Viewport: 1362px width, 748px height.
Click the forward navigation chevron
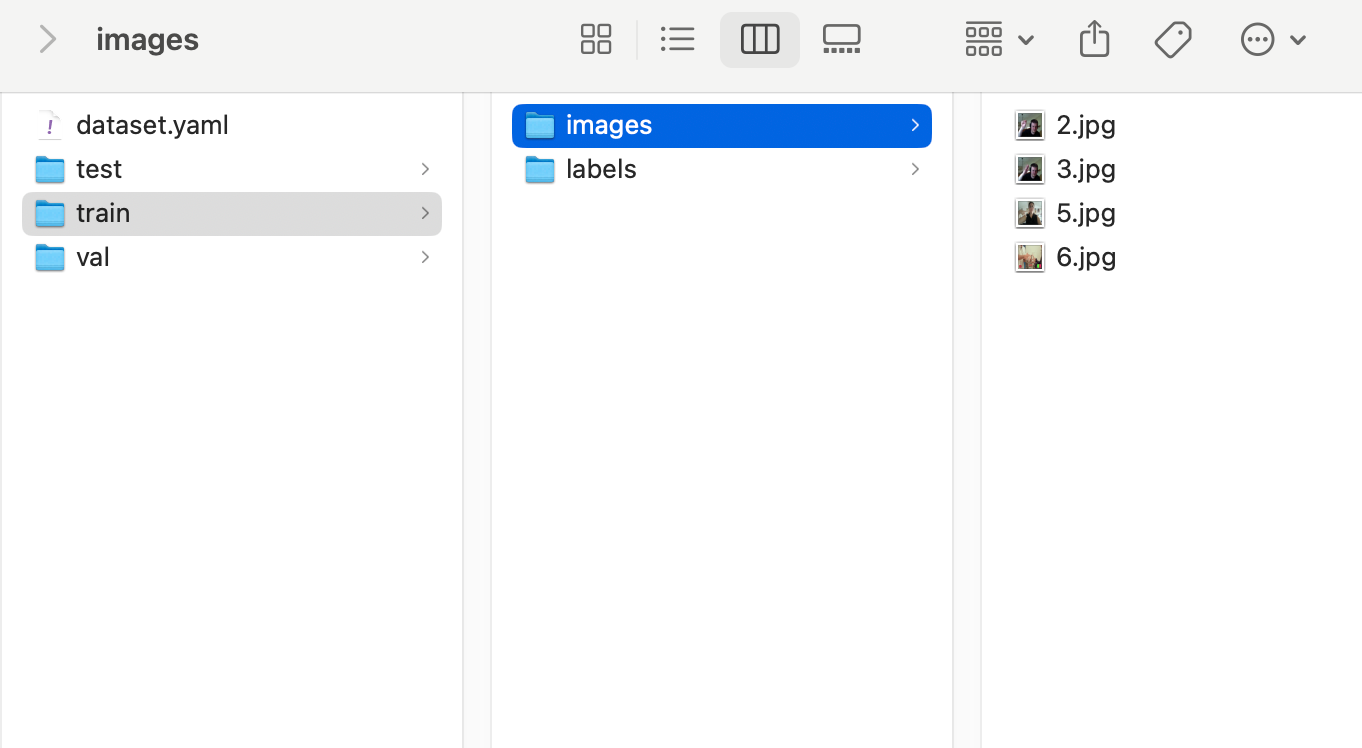tap(47, 40)
